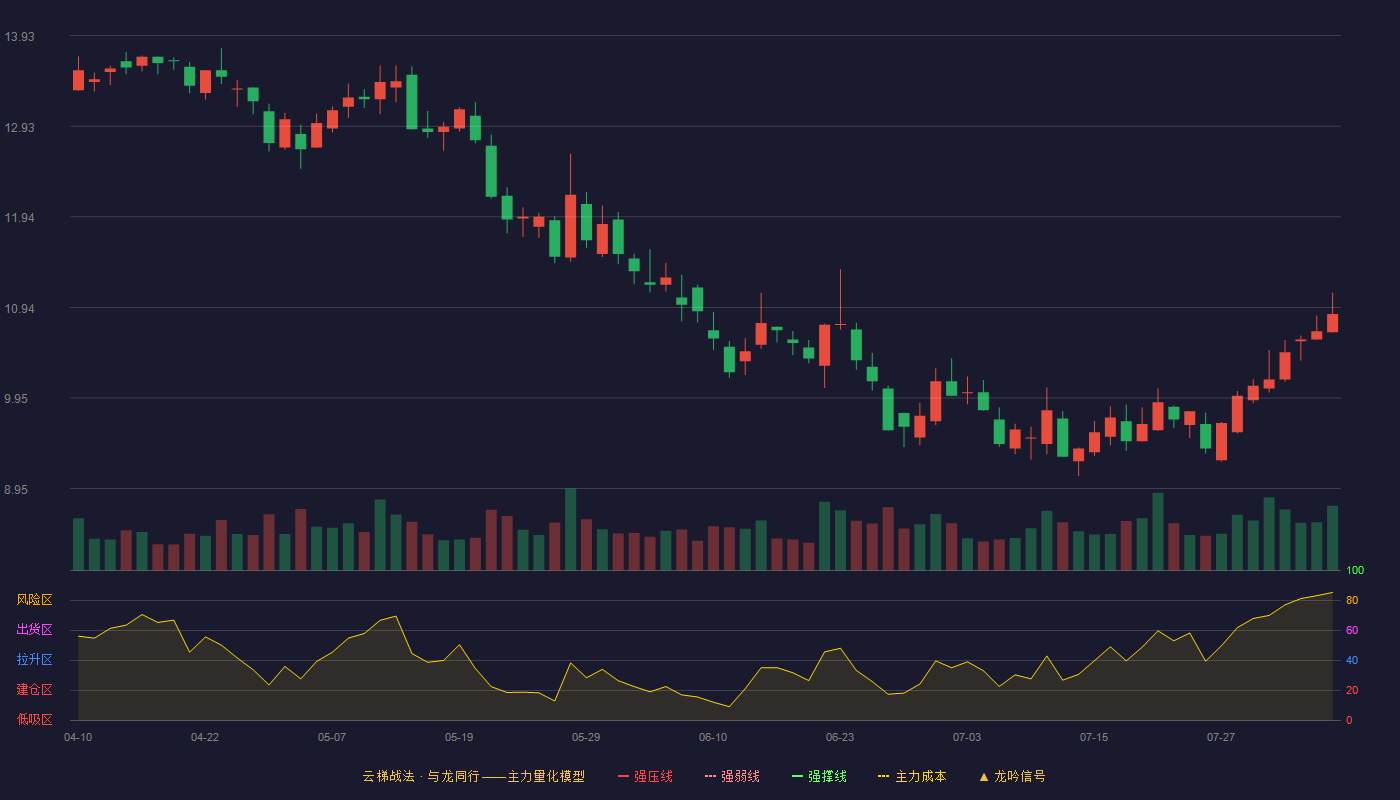1400x800 pixels.
Task: Click the 04-10 date label
Action: click(x=78, y=737)
